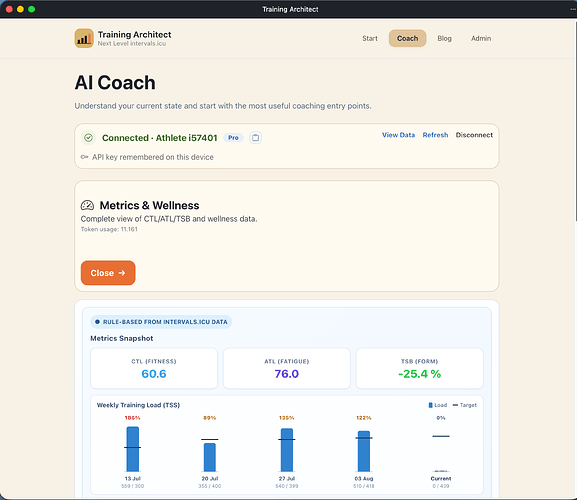Screen dimensions: 577x500
Task: Click the Pro badge next to athlete ID
Action: click(233, 138)
